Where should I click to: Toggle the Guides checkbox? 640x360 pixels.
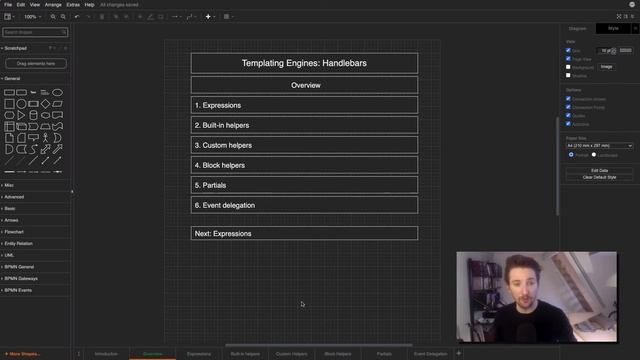pyautogui.click(x=568, y=116)
